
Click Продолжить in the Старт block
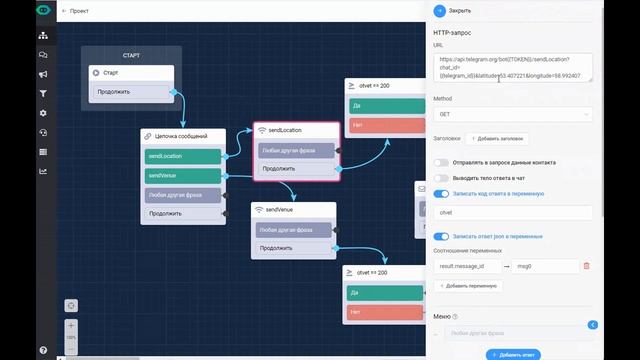tap(131, 92)
